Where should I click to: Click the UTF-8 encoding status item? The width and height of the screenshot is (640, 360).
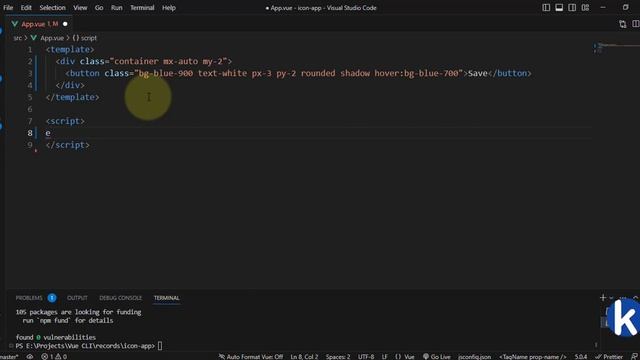(x=366, y=357)
